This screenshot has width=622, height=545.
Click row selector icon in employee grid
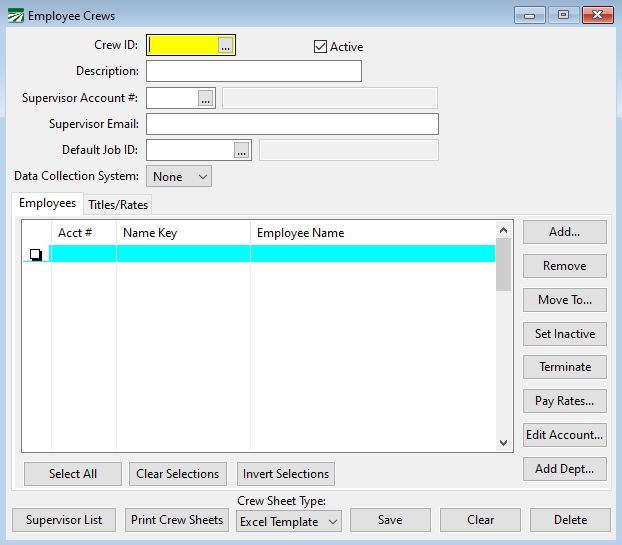(36, 254)
